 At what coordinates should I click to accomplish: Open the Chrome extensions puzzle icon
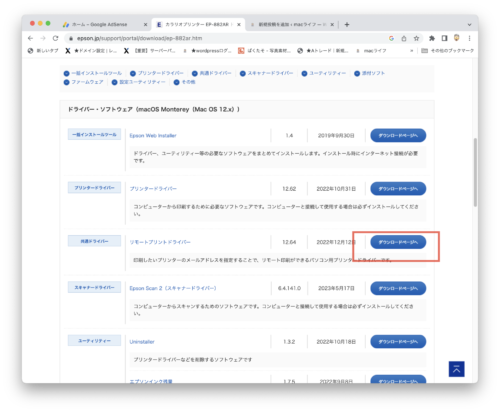tap(432, 38)
